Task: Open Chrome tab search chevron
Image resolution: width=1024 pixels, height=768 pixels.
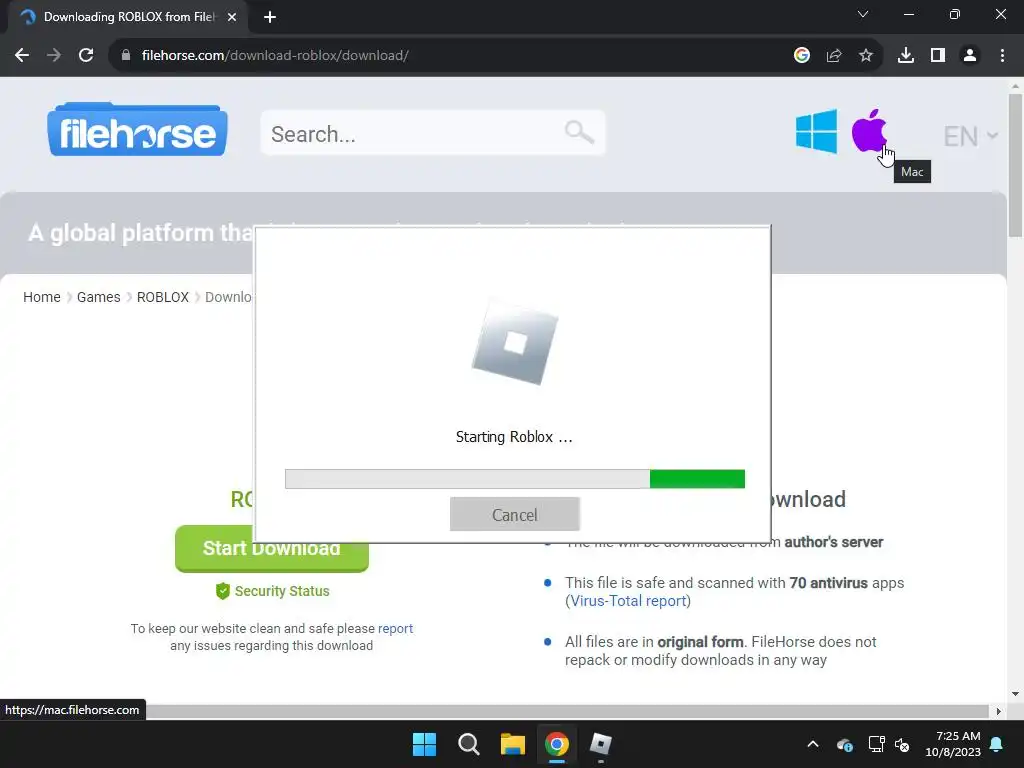Action: [863, 14]
